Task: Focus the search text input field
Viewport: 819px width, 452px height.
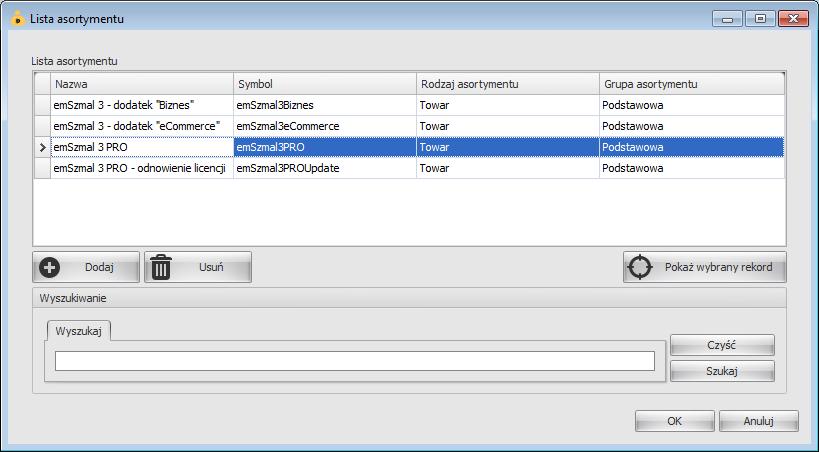Action: (355, 361)
